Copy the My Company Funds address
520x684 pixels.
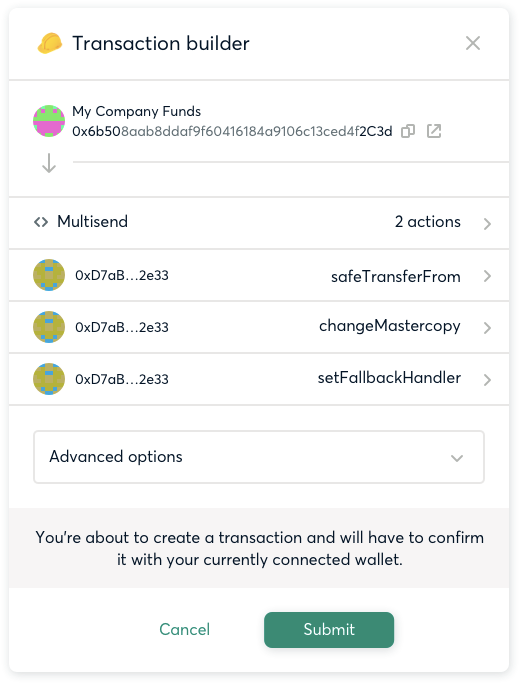(x=408, y=131)
